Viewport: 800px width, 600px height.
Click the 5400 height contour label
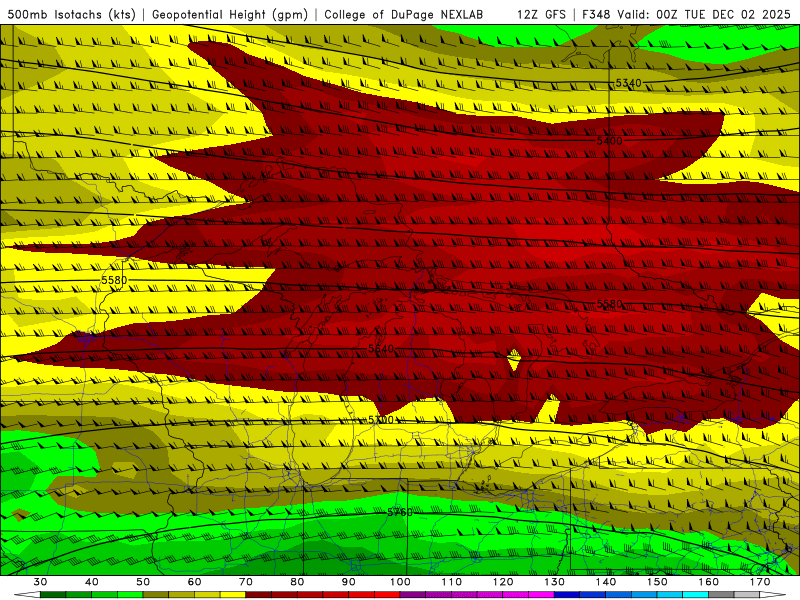(610, 140)
